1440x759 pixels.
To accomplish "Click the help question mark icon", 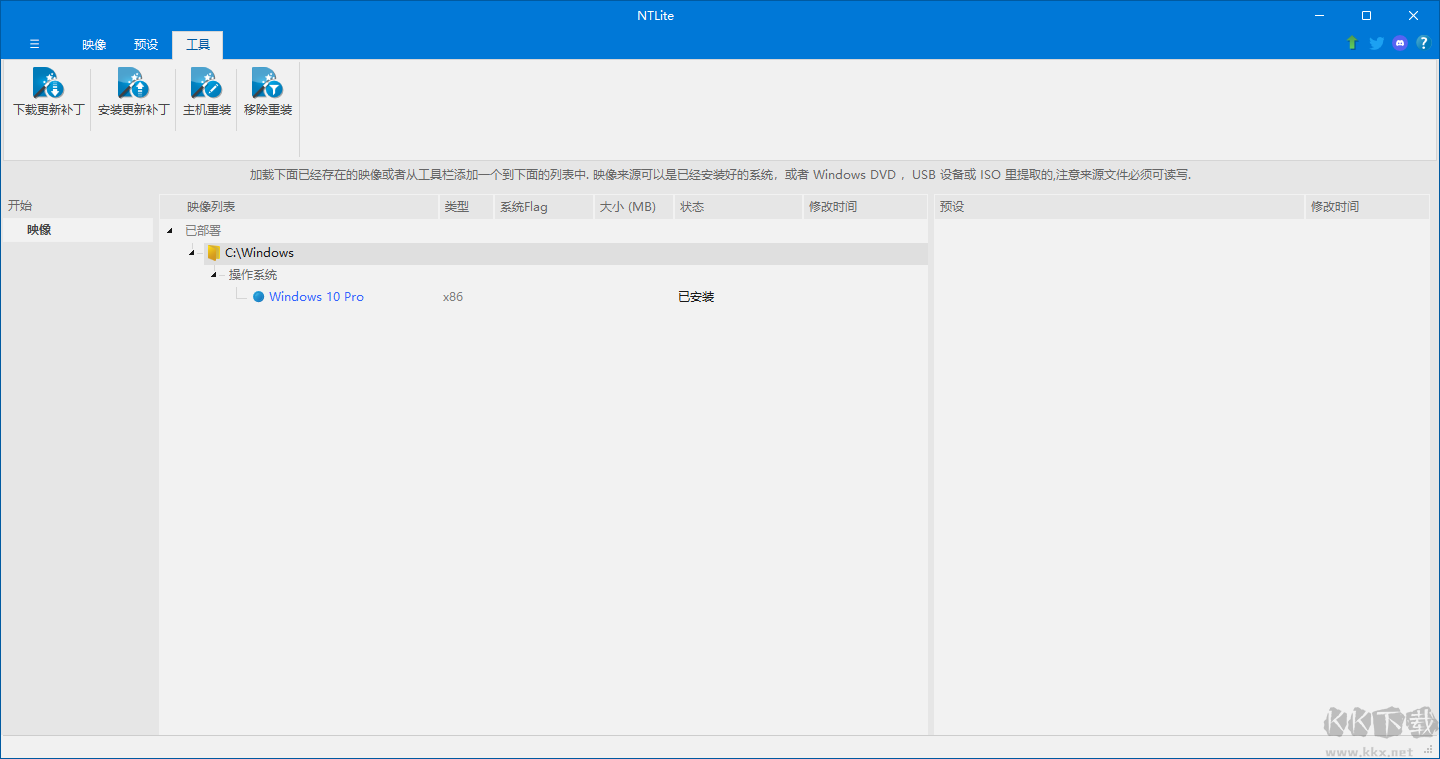I will click(1423, 43).
